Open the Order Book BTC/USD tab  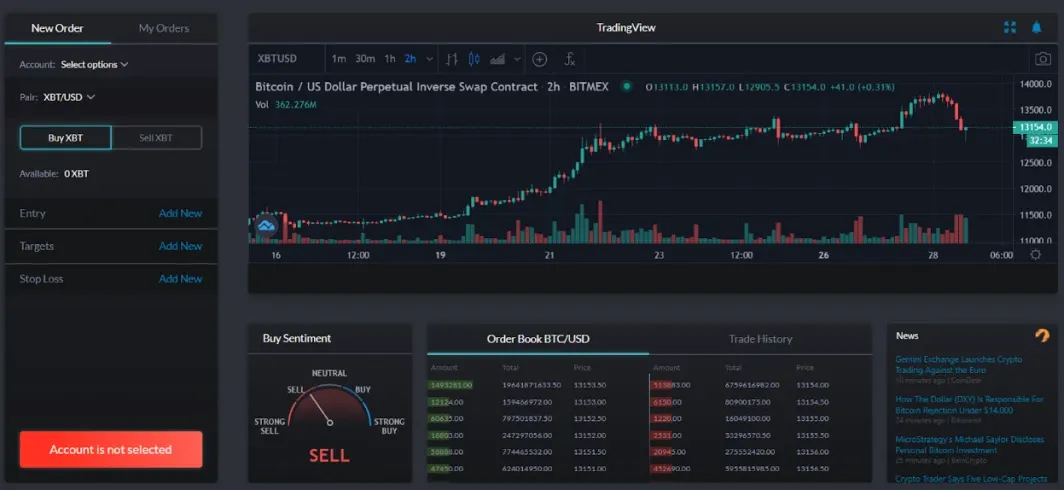(538, 339)
